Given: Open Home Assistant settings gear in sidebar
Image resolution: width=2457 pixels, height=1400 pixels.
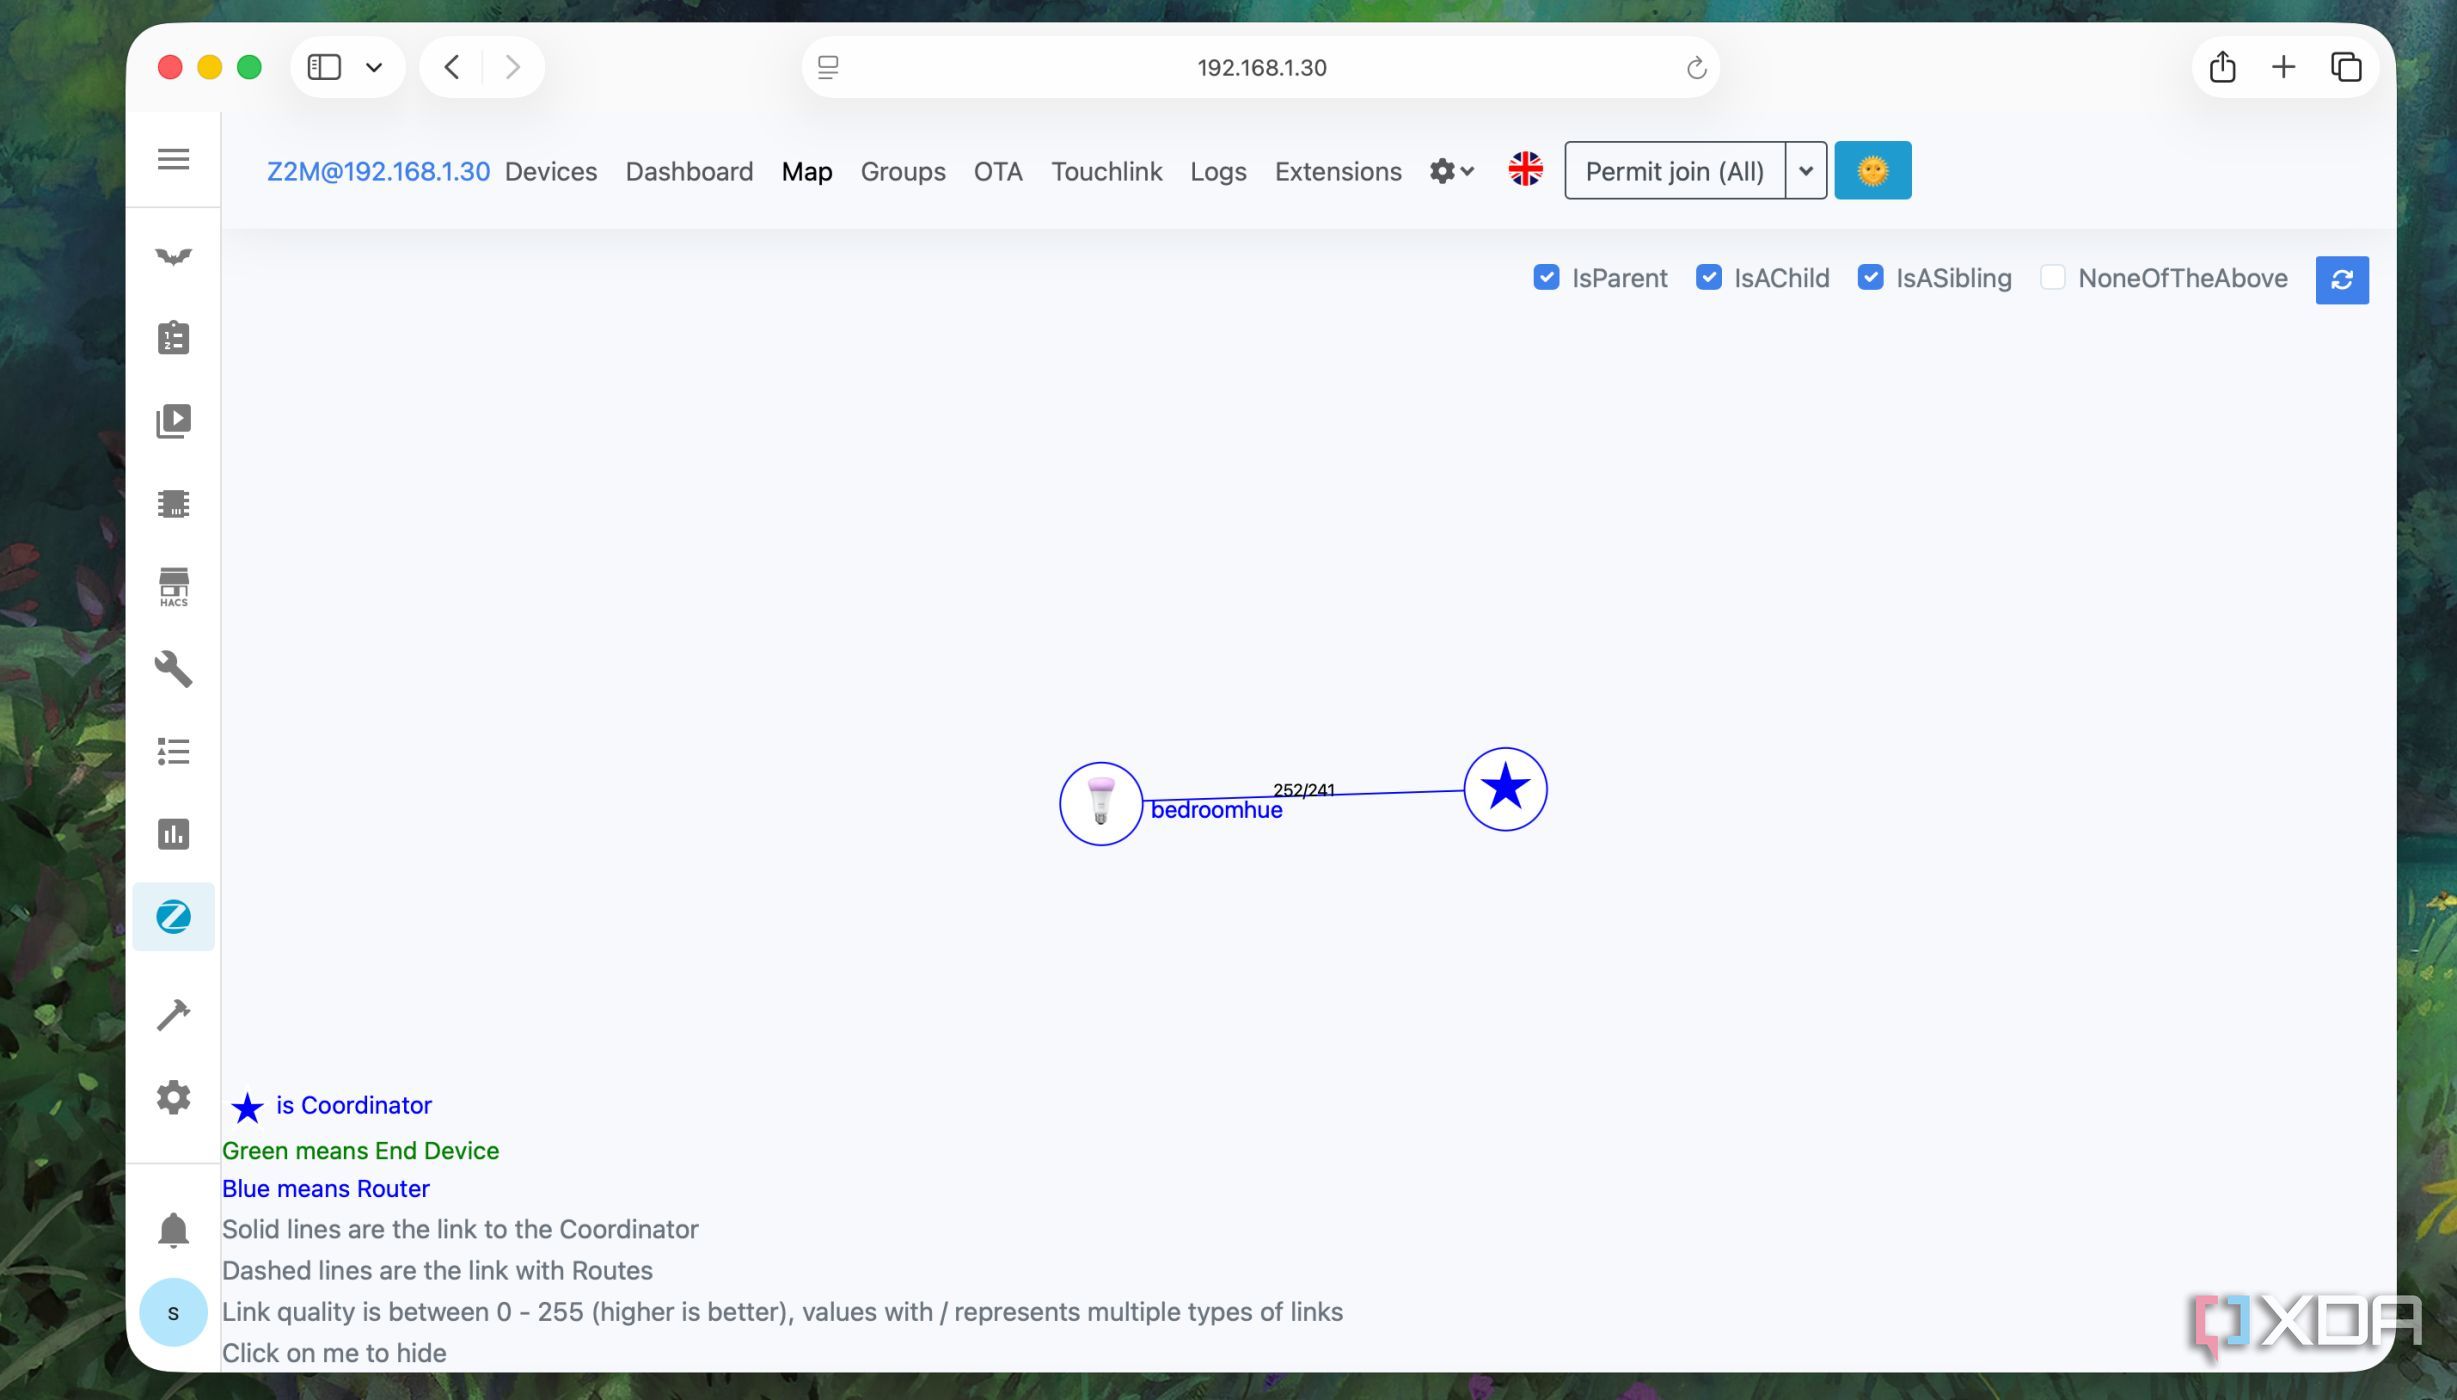Looking at the screenshot, I should pos(173,1097).
